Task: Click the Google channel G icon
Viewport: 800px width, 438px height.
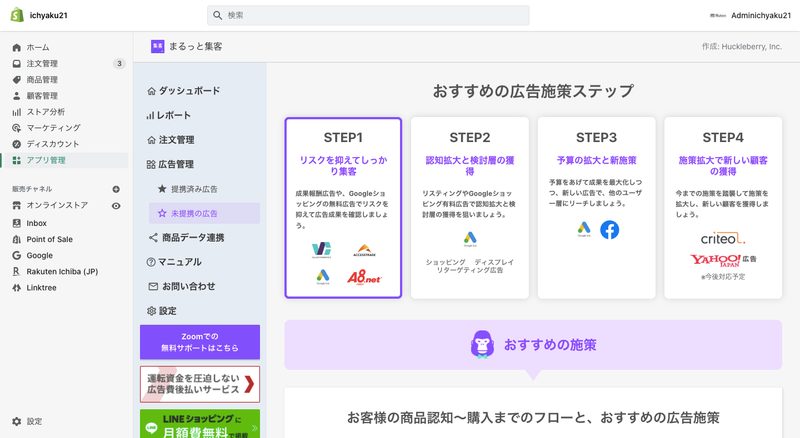Action: click(x=17, y=255)
